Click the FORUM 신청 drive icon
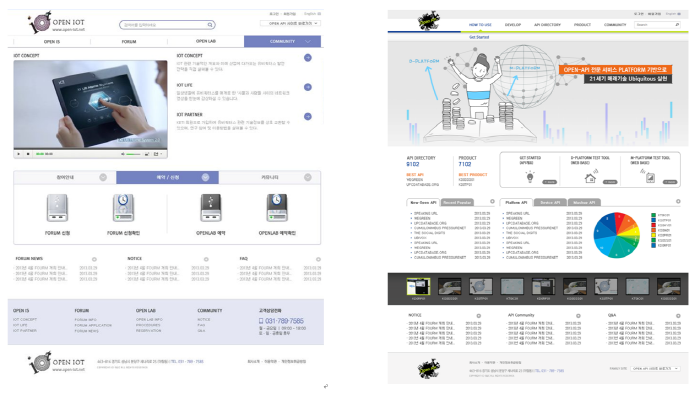 pyautogui.click(x=57, y=208)
